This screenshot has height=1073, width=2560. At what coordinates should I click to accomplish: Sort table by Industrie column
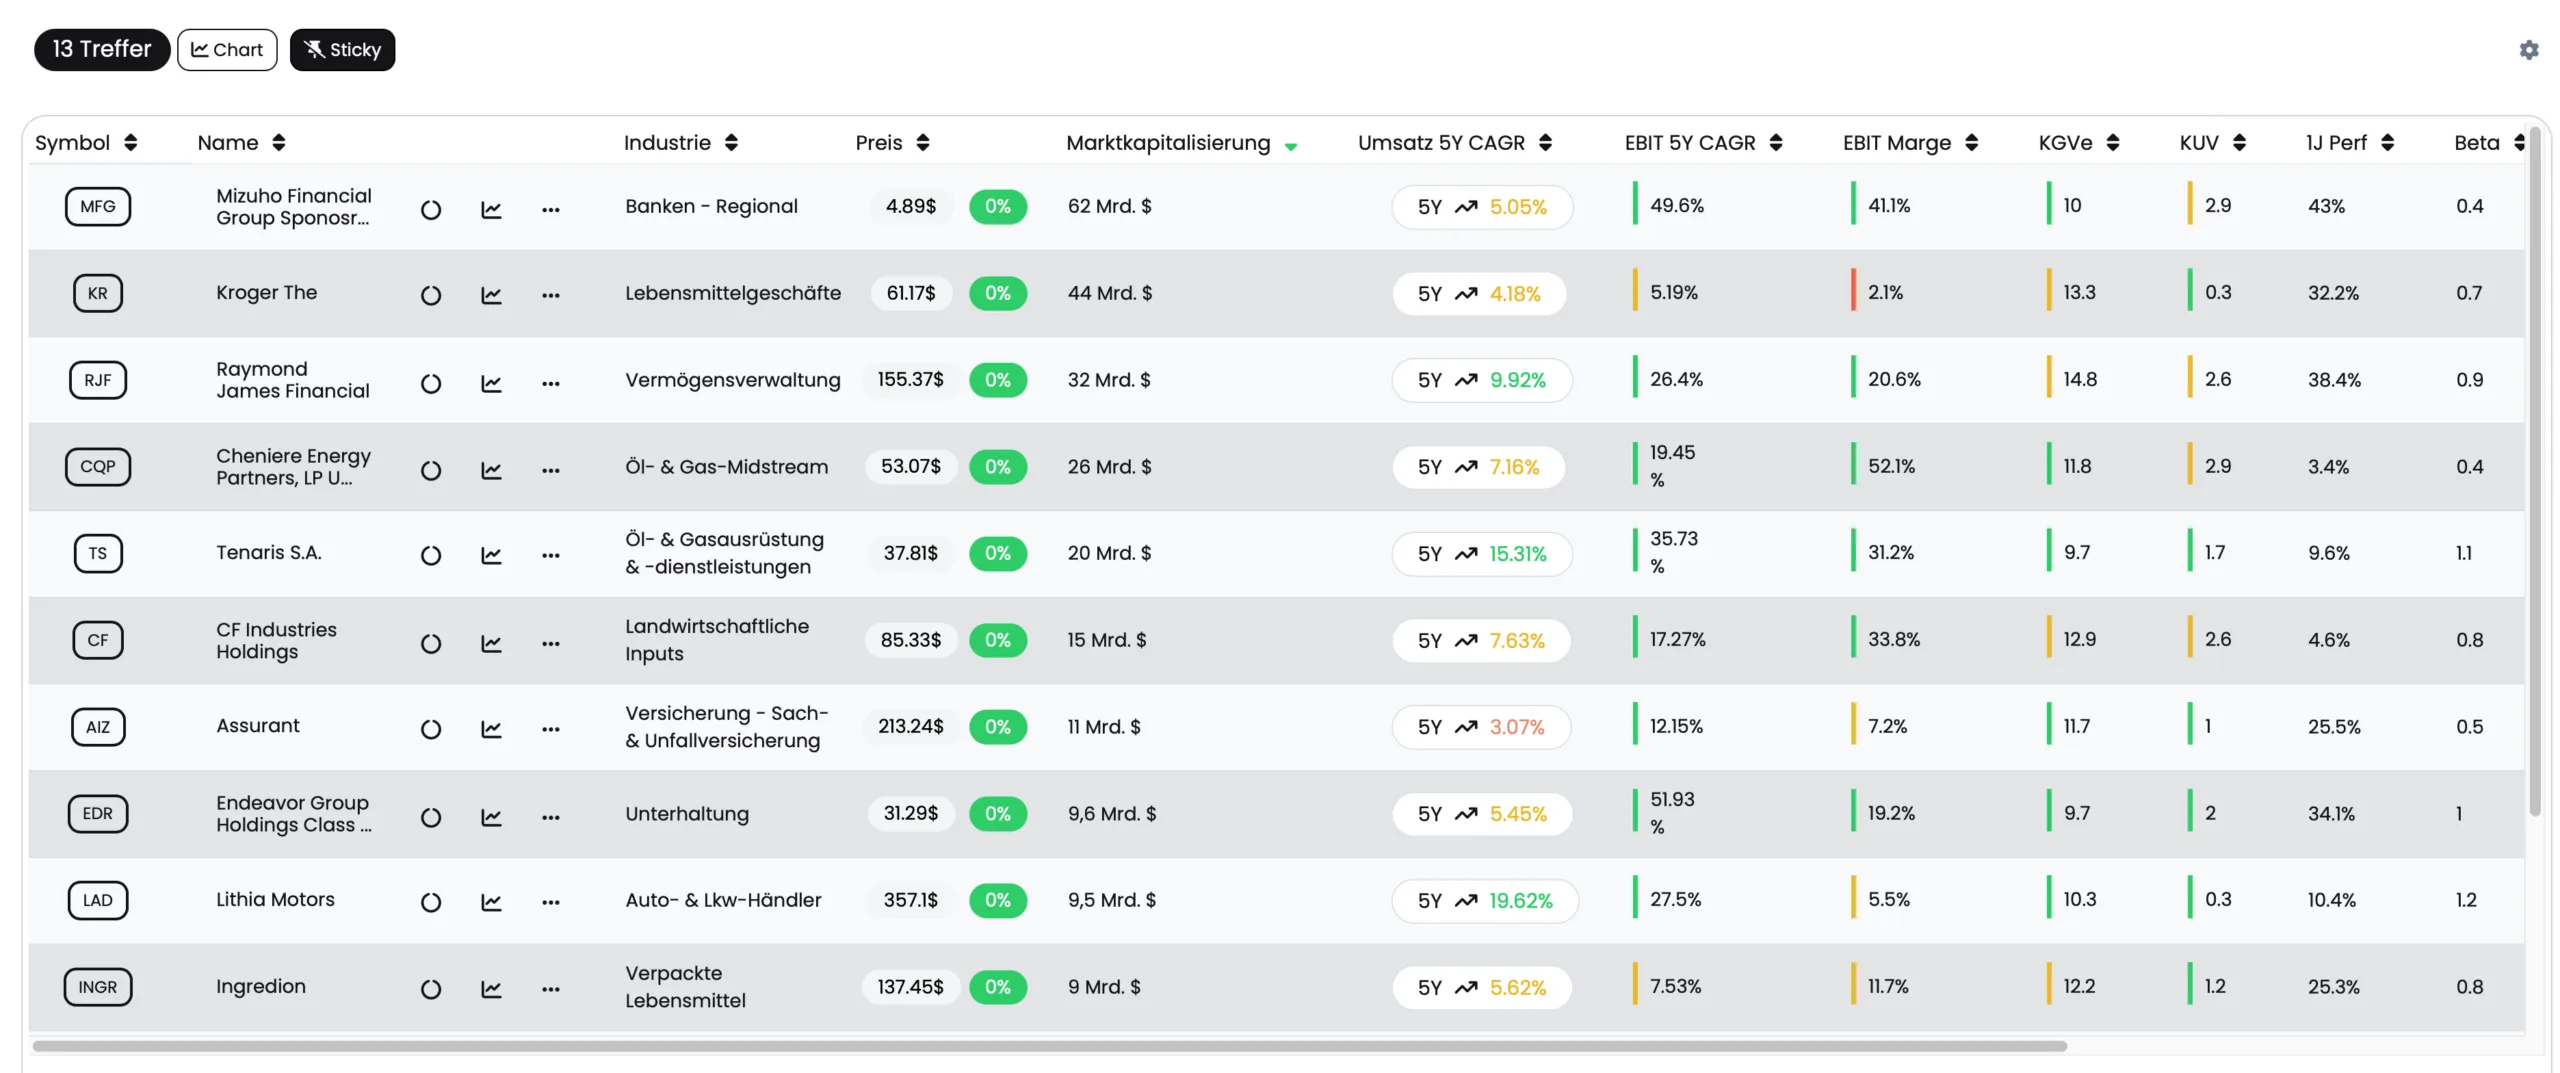point(680,142)
